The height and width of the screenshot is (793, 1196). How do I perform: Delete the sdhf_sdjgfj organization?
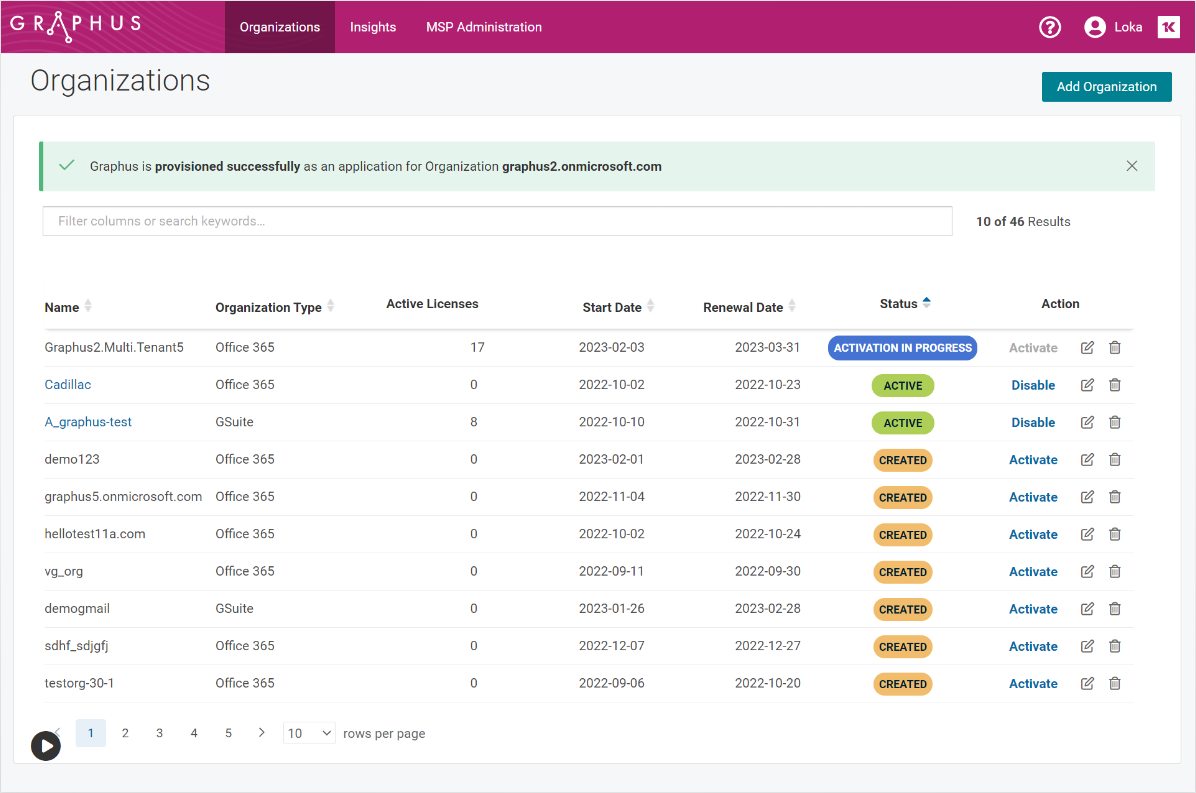pyautogui.click(x=1114, y=647)
